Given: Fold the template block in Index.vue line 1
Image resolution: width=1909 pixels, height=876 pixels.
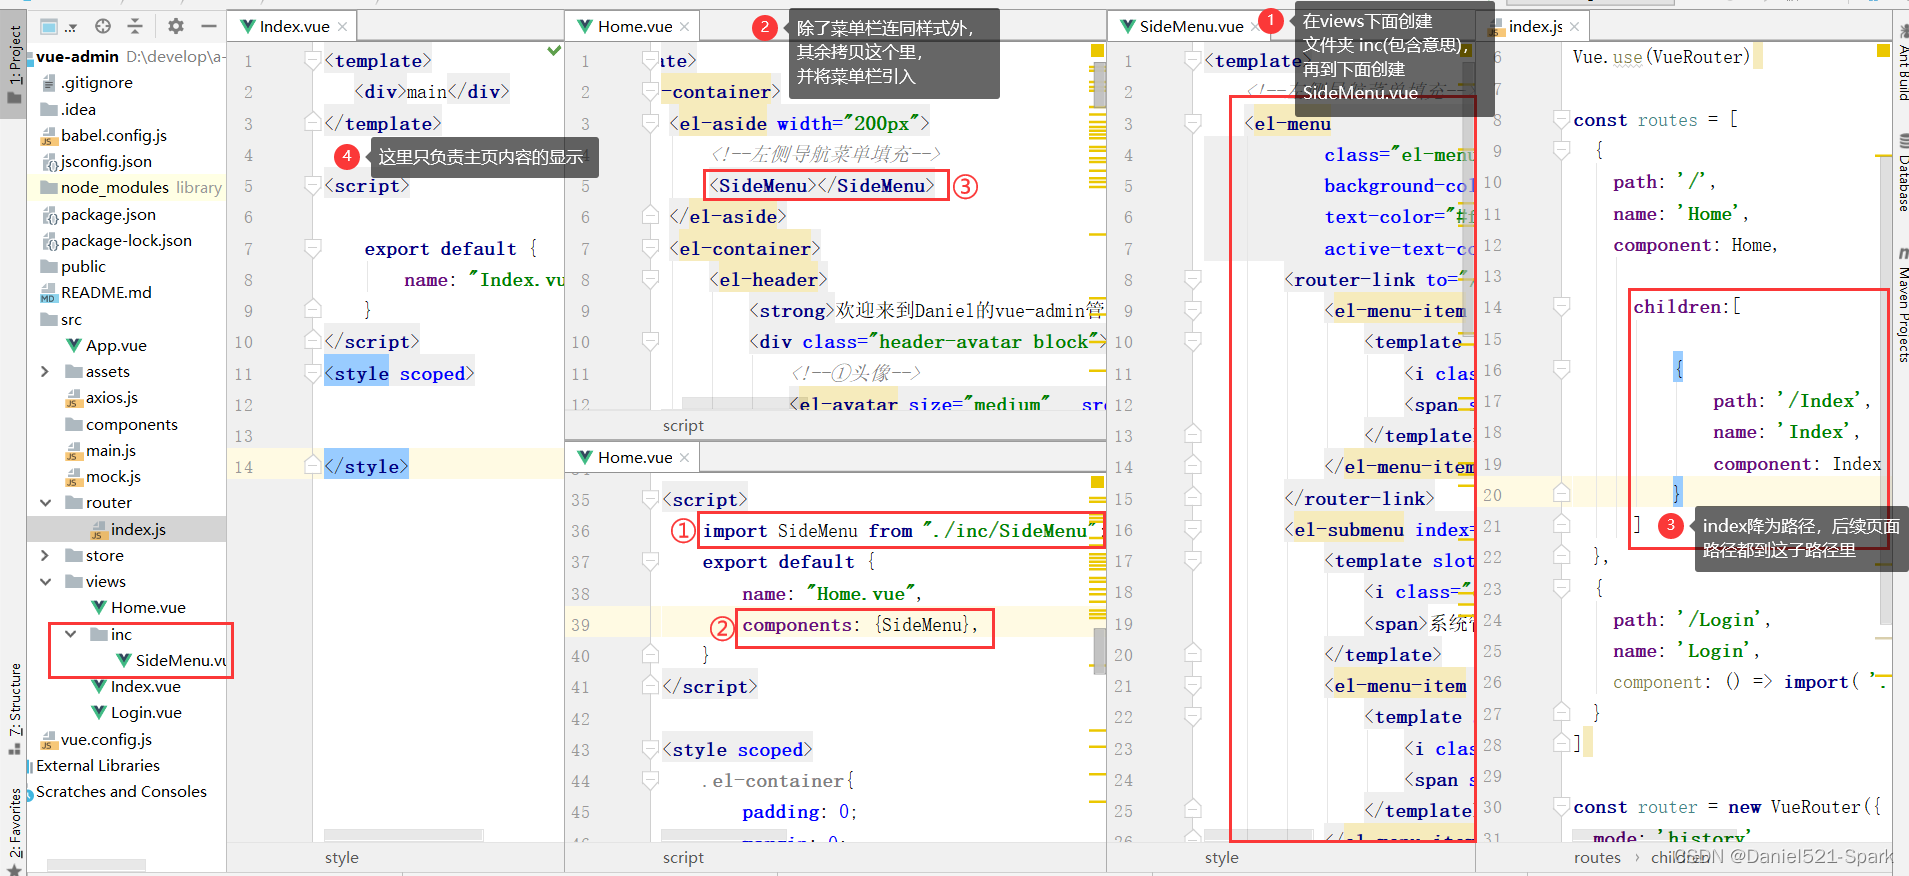Looking at the screenshot, I should point(312,61).
